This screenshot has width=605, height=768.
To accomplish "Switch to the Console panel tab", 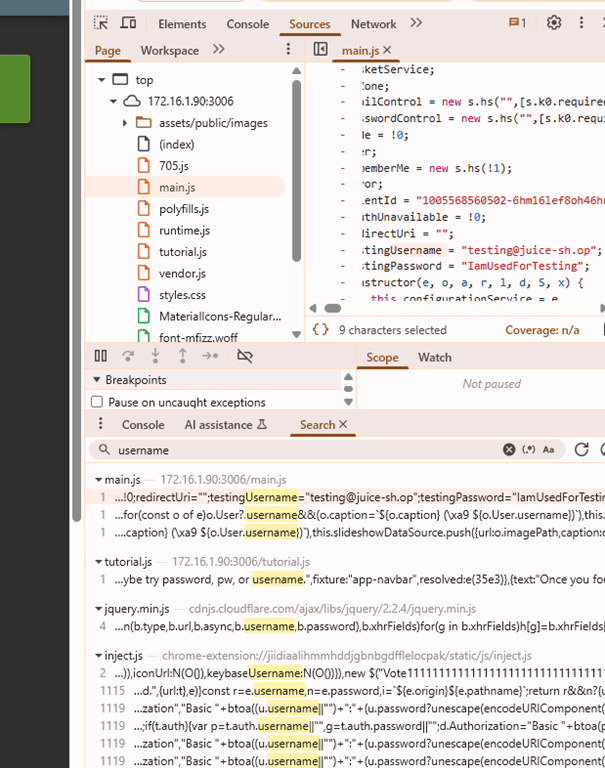I will coord(247,24).
